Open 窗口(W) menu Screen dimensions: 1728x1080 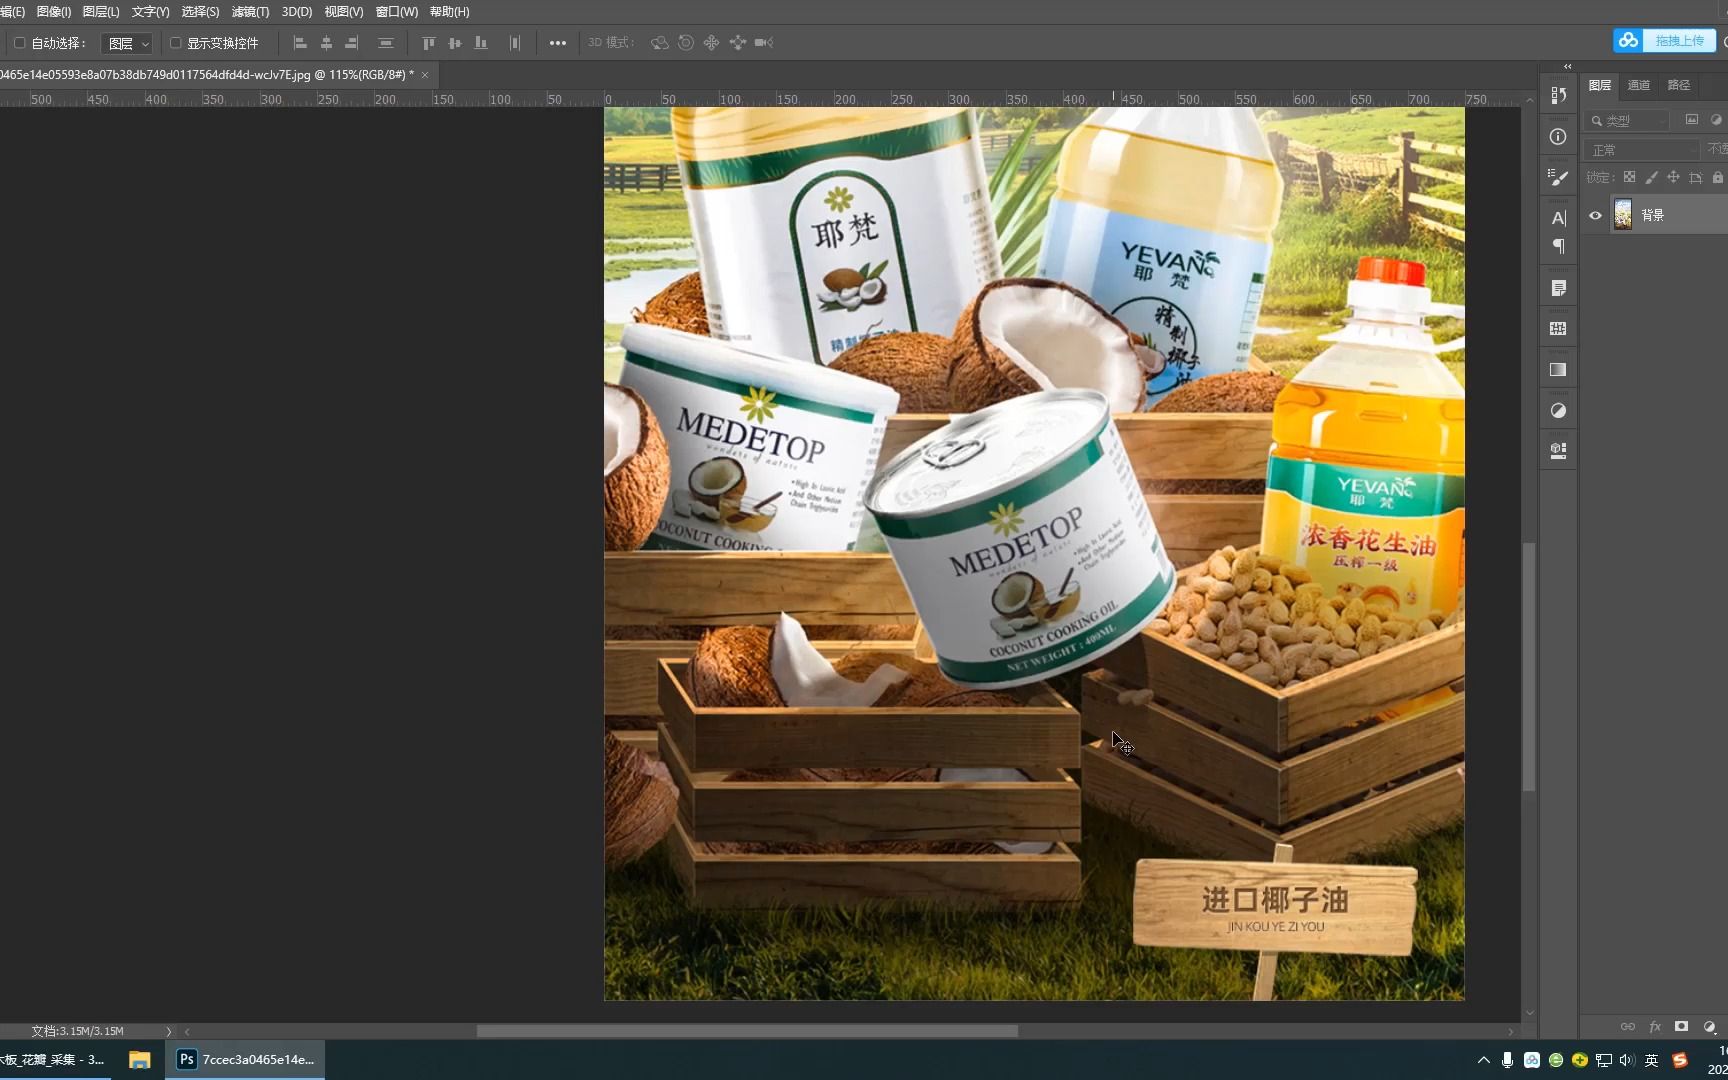pyautogui.click(x=396, y=12)
